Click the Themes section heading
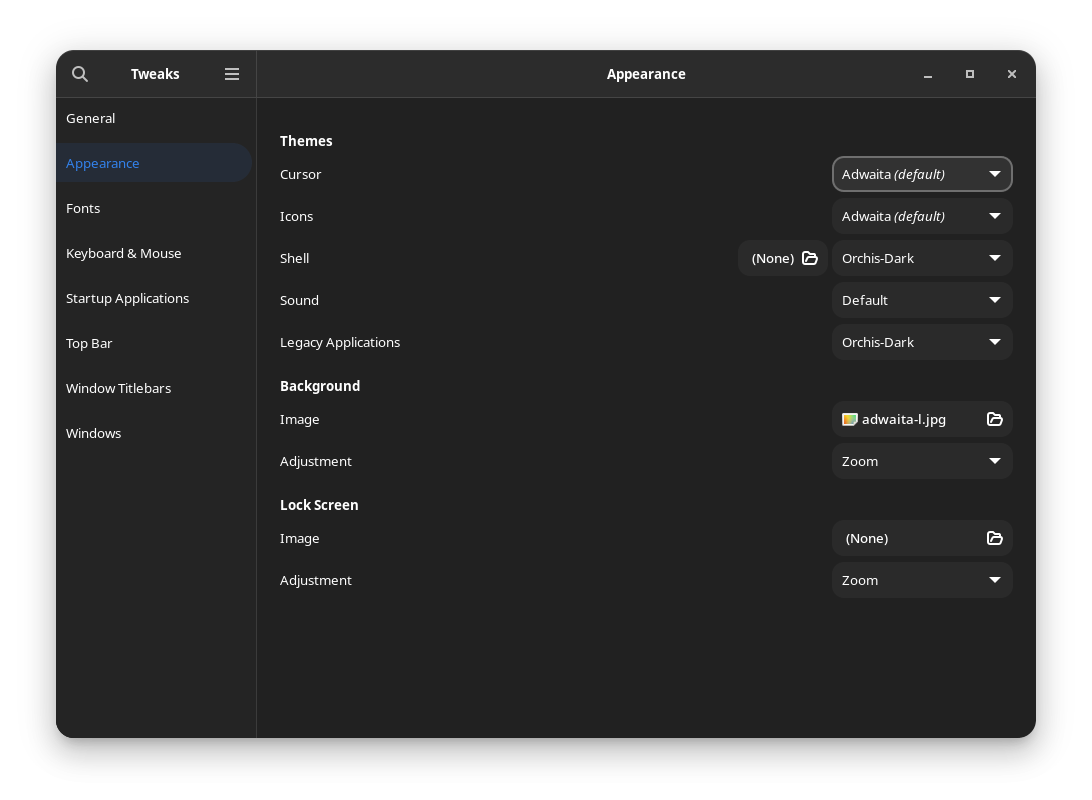The width and height of the screenshot is (1092, 800). click(306, 141)
